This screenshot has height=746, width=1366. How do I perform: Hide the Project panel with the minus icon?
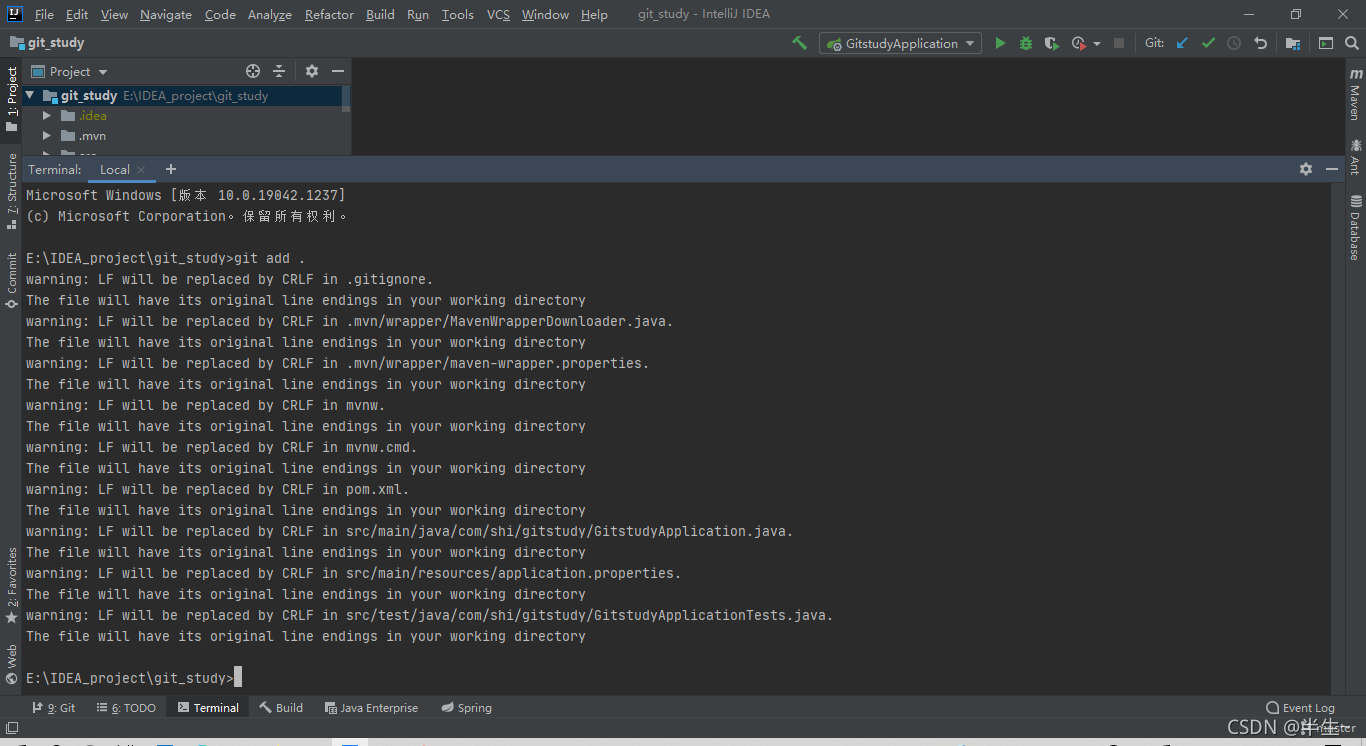[338, 71]
